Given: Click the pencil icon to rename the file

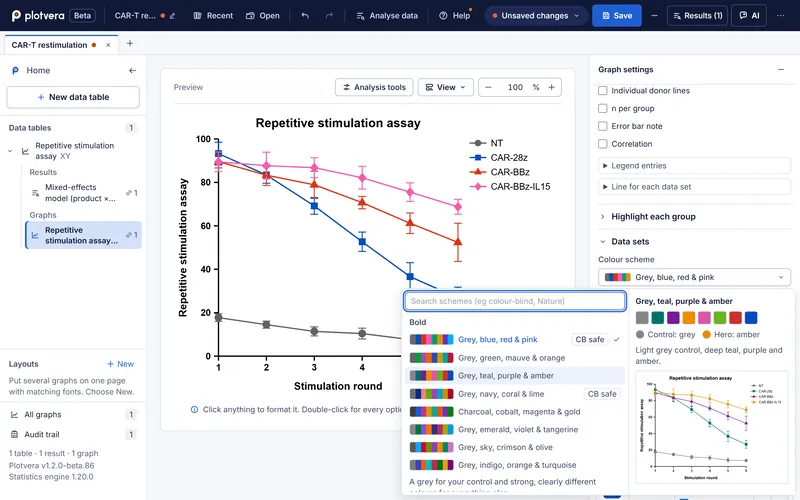Looking at the screenshot, I should tap(172, 16).
